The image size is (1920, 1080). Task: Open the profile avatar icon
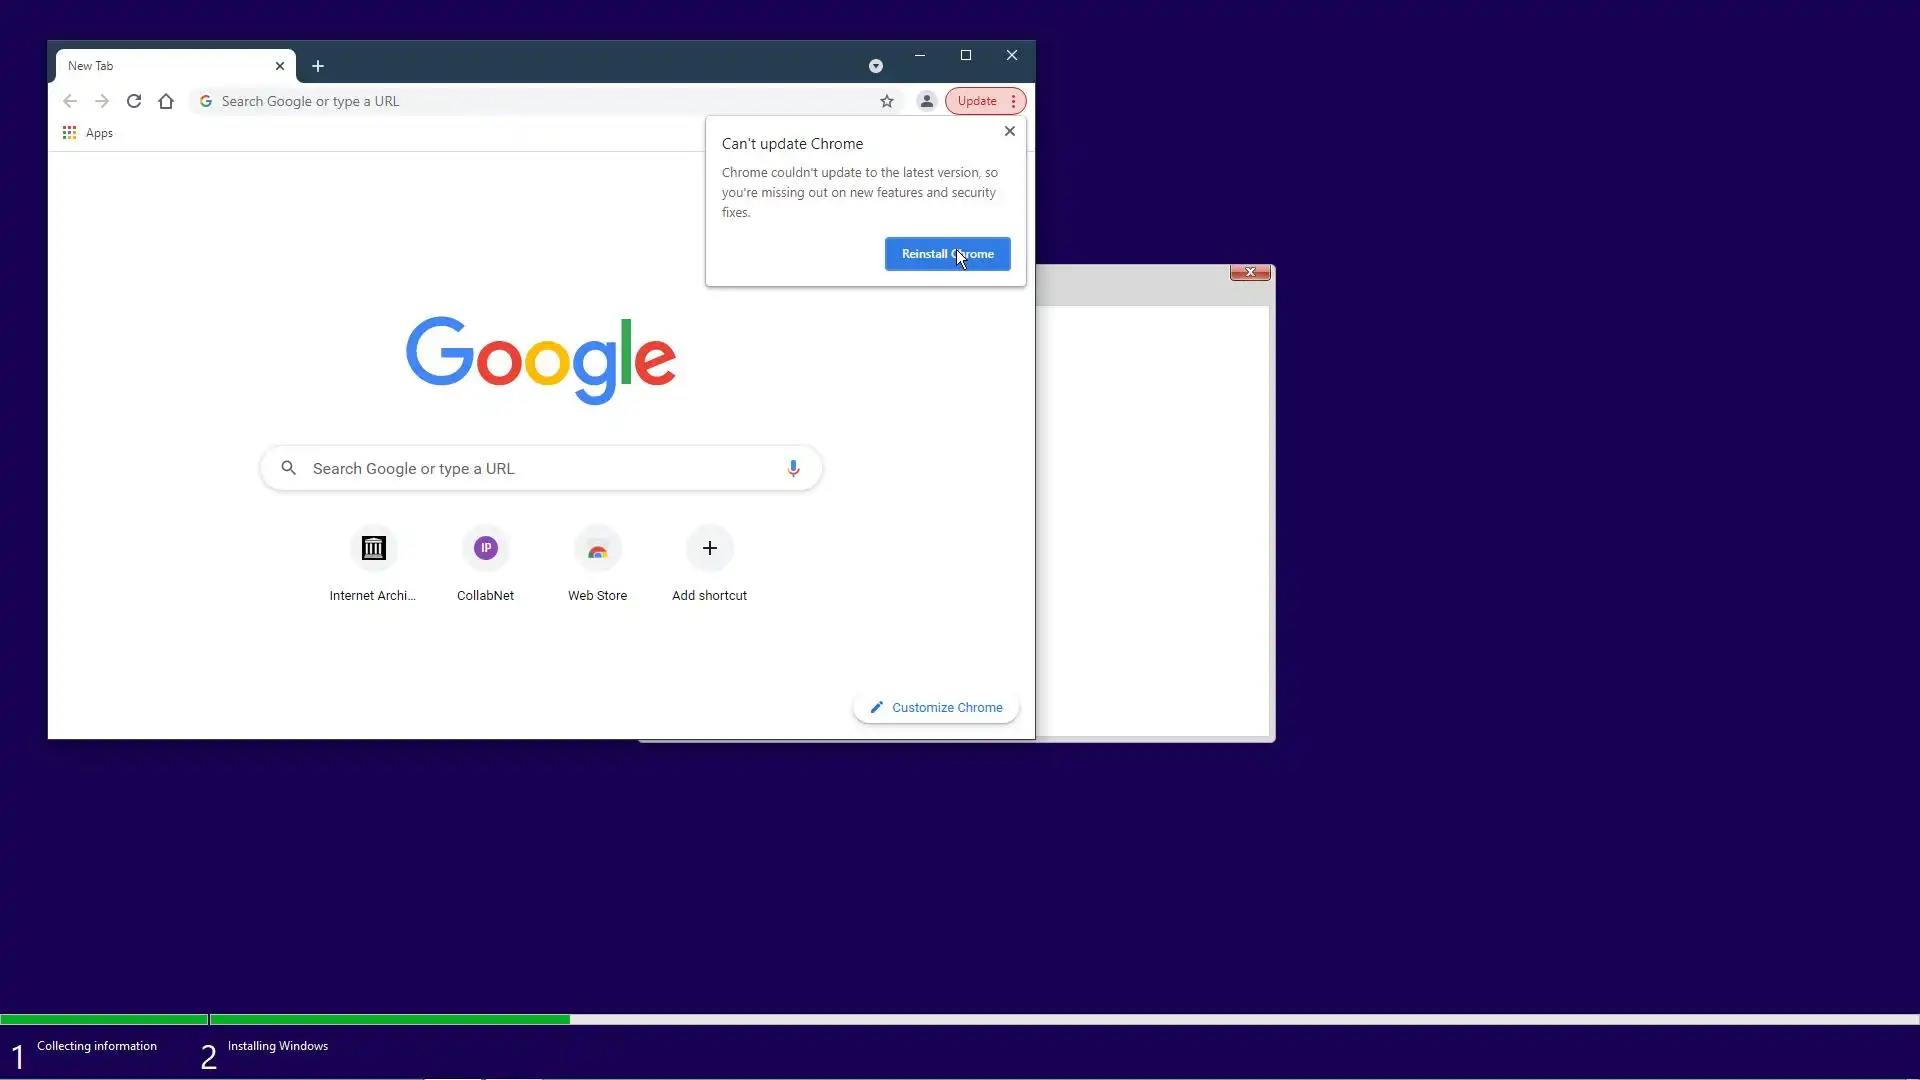tap(926, 101)
